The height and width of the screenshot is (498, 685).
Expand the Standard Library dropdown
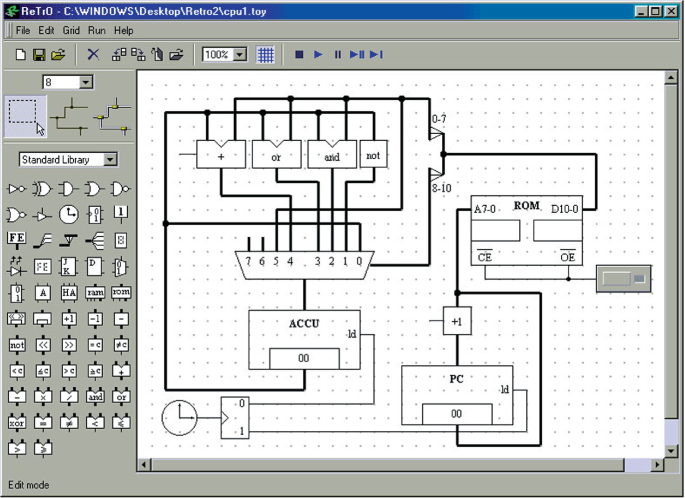coord(110,159)
